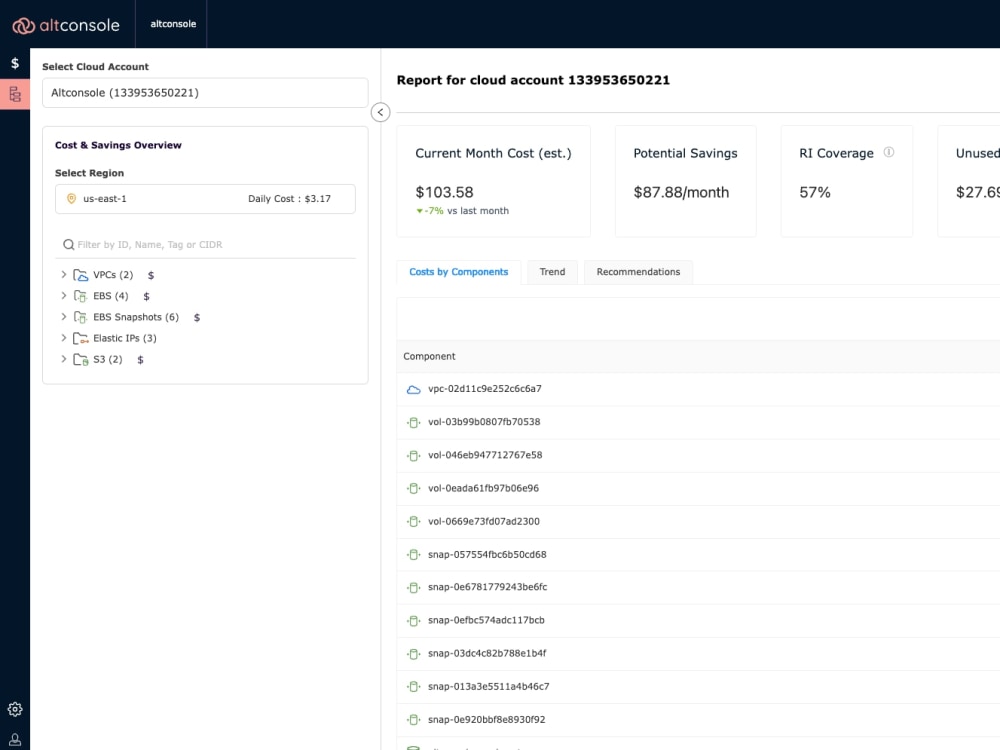Select Elastic IPs (3) tree label
The width and height of the screenshot is (1000, 750).
point(124,338)
